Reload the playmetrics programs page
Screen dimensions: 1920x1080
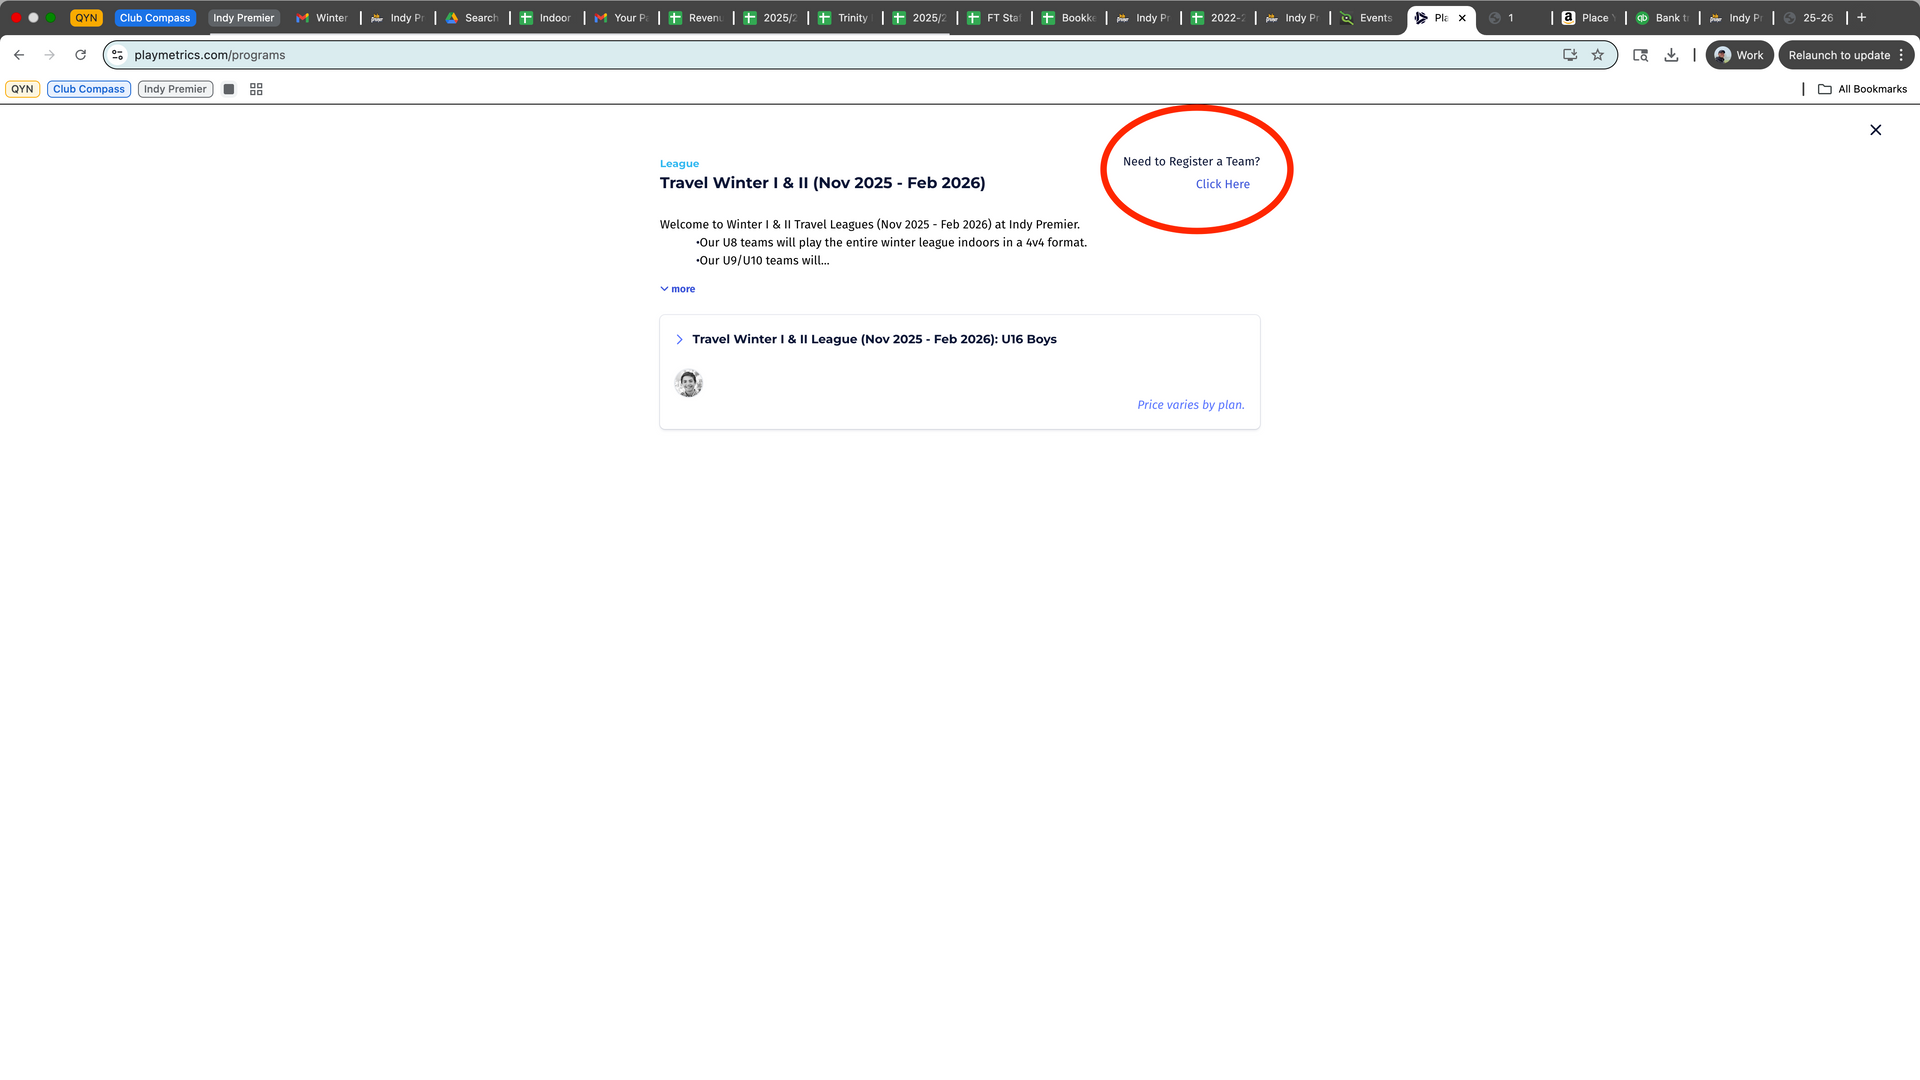point(81,55)
